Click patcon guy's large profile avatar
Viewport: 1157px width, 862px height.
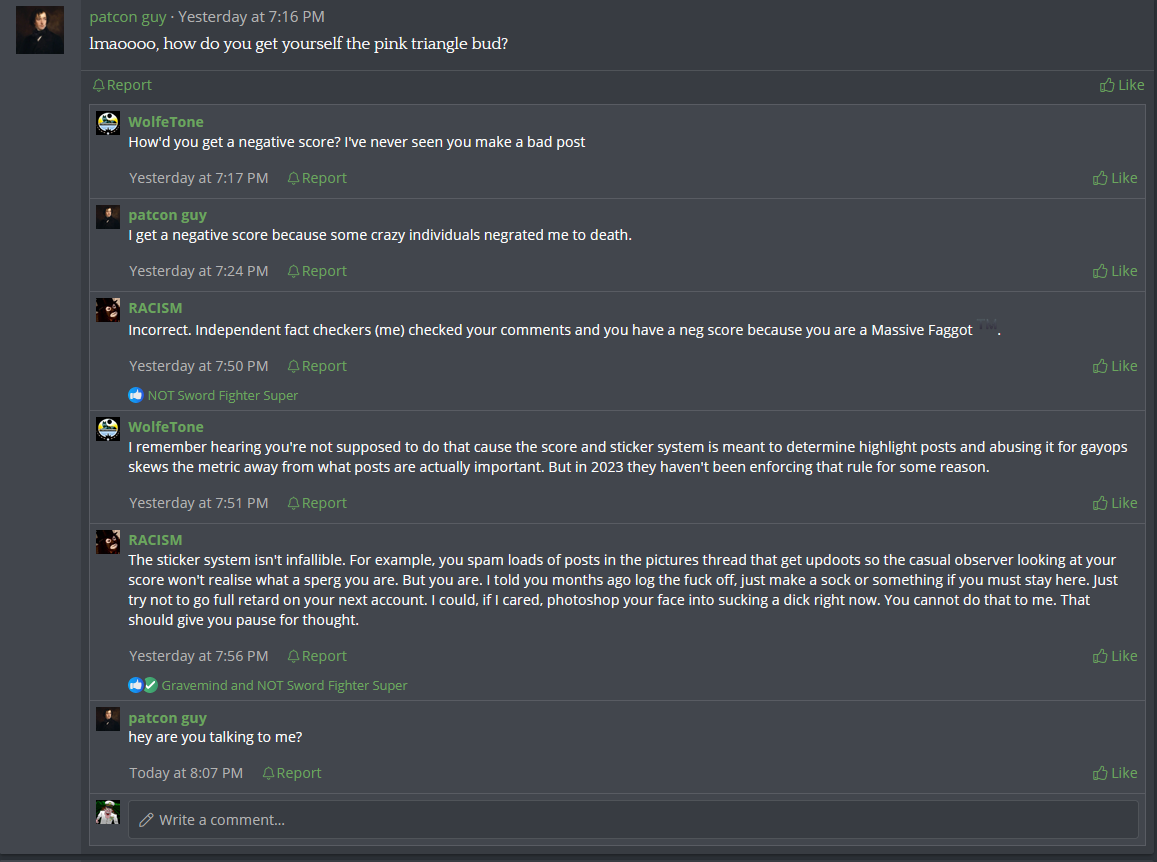(40, 30)
